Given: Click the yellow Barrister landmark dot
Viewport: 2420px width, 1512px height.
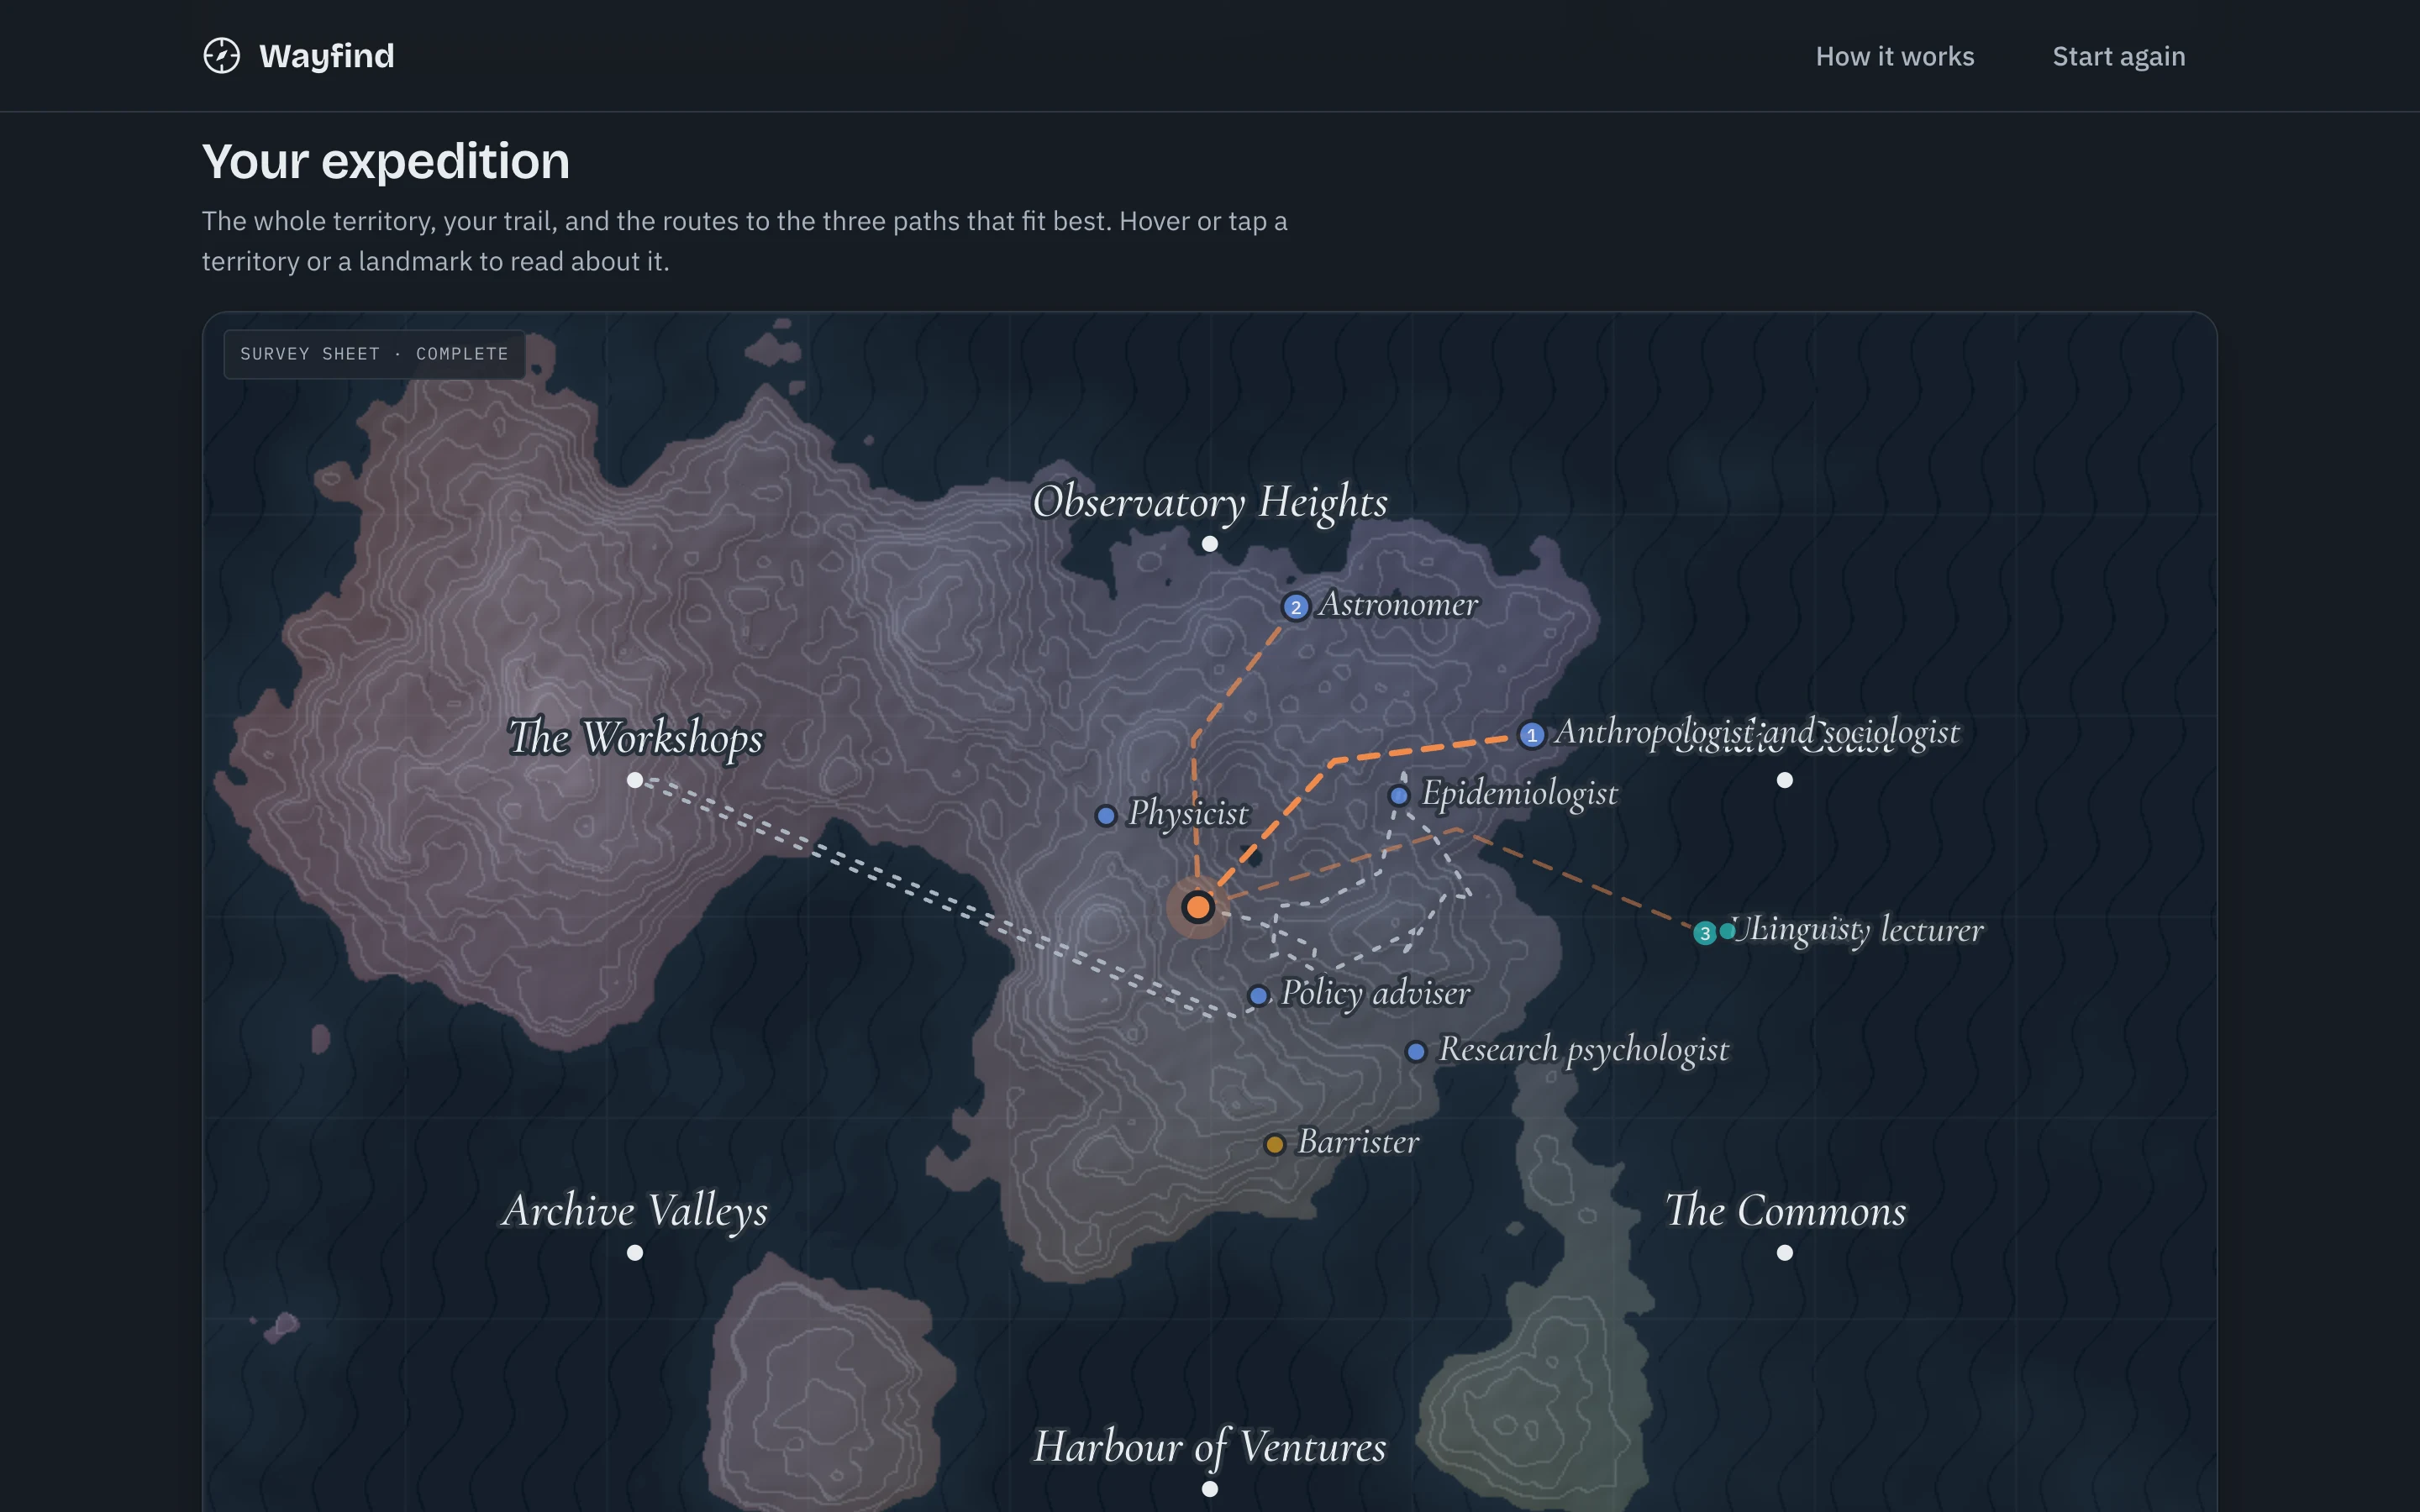Looking at the screenshot, I should pos(1274,1144).
